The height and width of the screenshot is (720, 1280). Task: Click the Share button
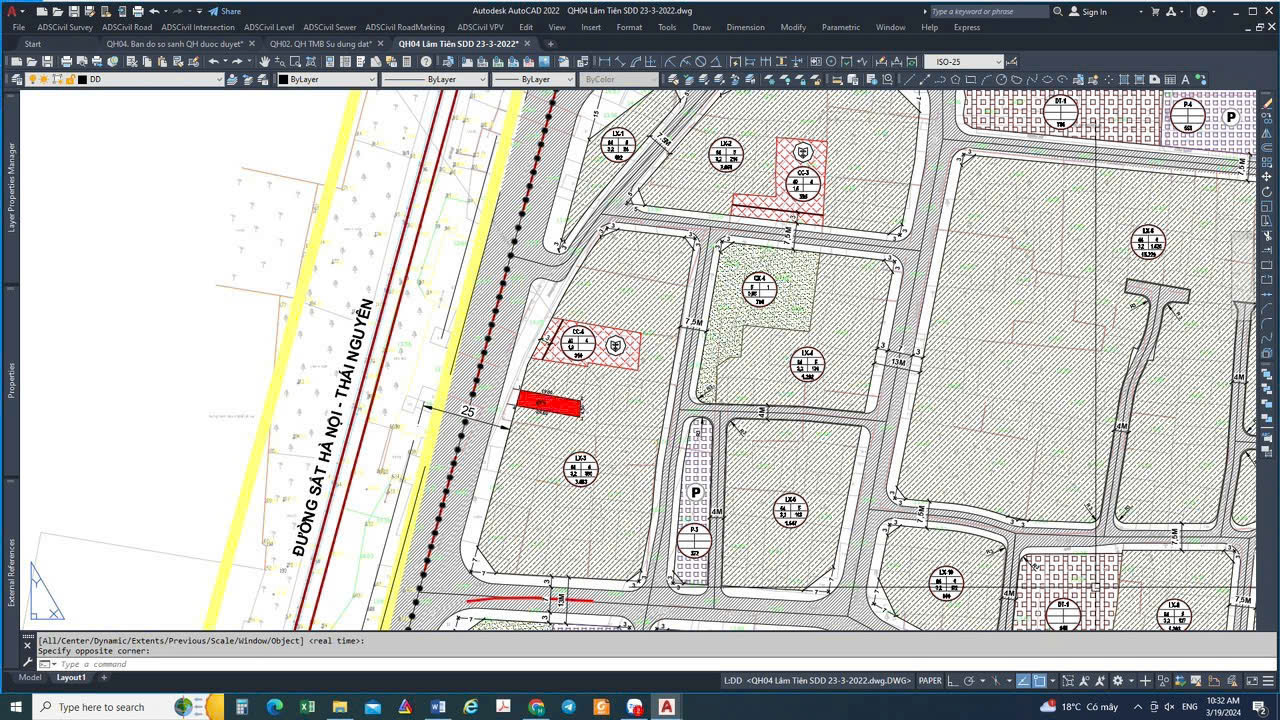pos(225,11)
